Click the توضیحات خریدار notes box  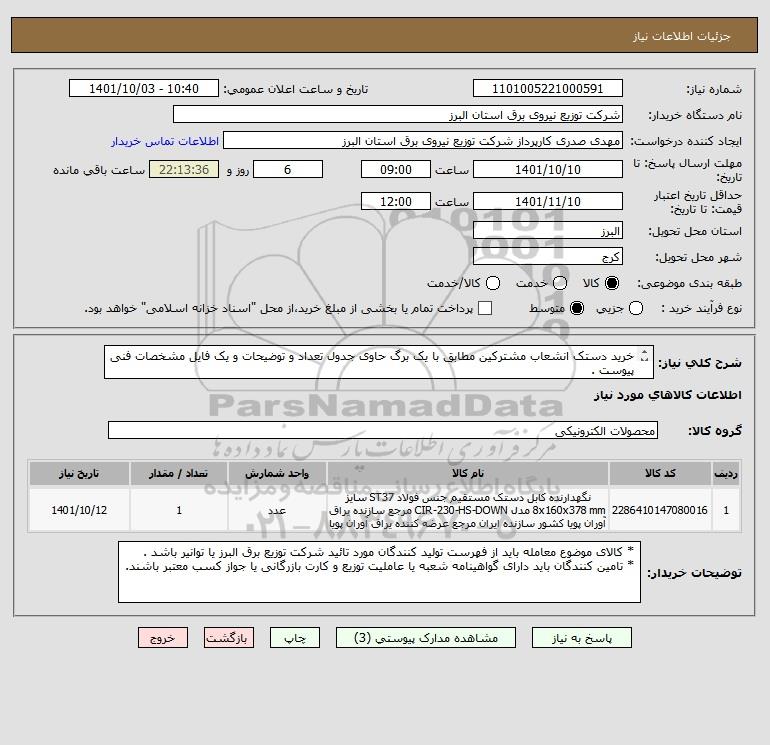[x=379, y=572]
